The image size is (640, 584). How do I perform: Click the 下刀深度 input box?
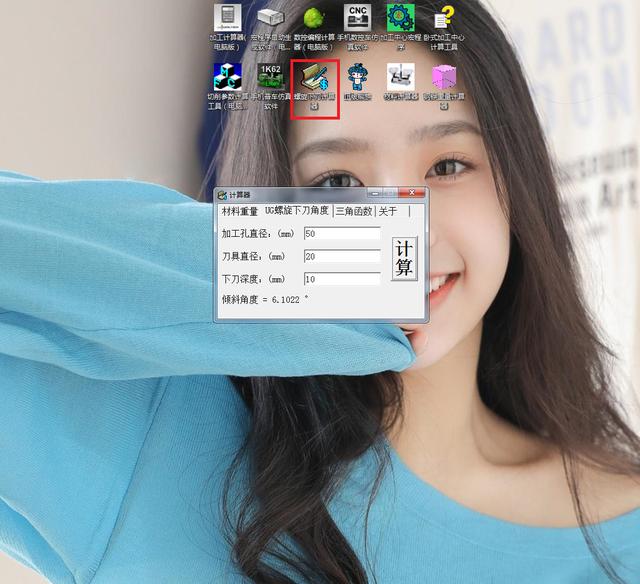coord(341,279)
